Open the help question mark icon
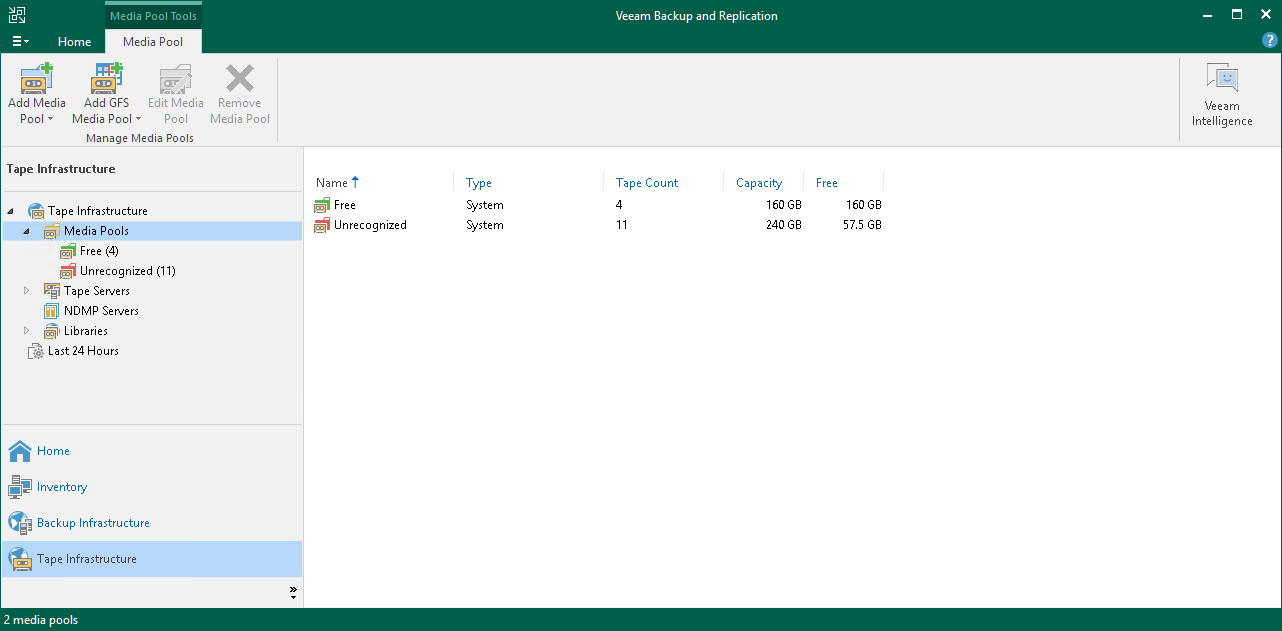Image resolution: width=1282 pixels, height=631 pixels. pos(1270,41)
